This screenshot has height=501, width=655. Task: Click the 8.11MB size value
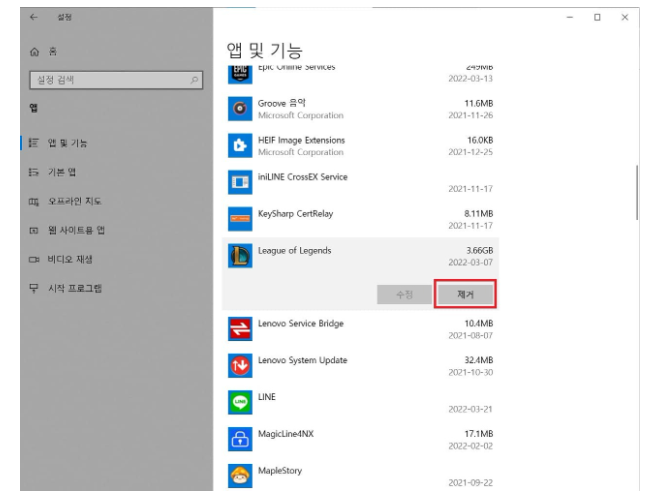tap(479, 214)
